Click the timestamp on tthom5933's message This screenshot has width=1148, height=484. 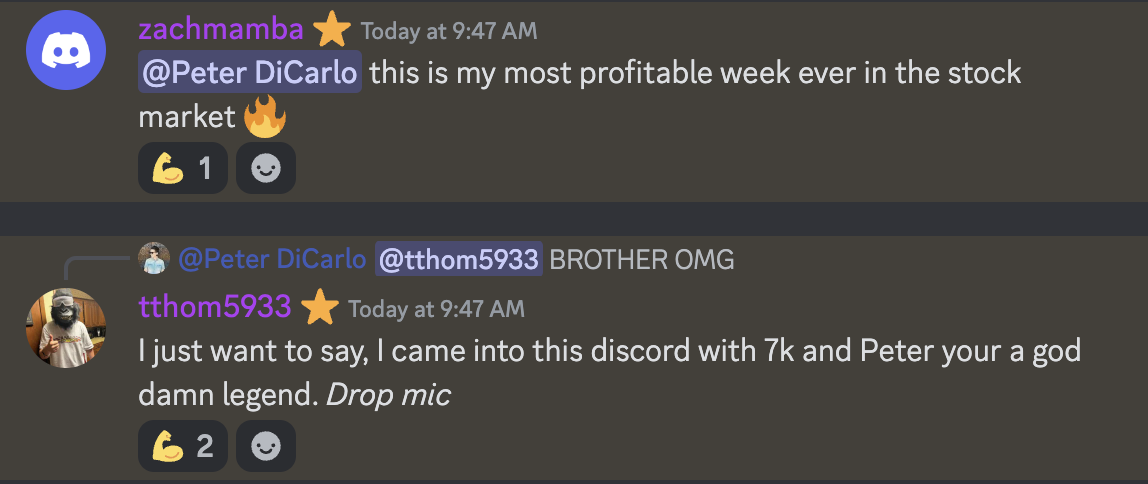tap(437, 308)
